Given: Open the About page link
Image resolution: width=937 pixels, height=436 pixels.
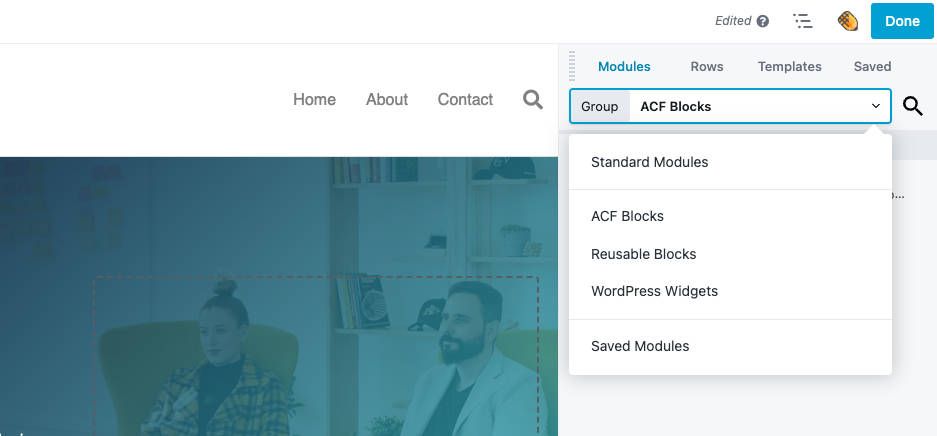Looking at the screenshot, I should [x=386, y=99].
